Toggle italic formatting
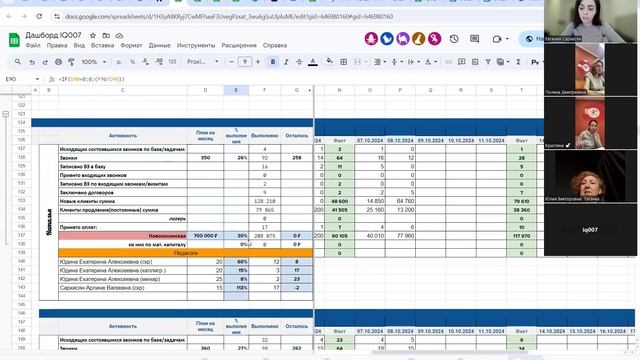640x360 pixels. (x=286, y=62)
